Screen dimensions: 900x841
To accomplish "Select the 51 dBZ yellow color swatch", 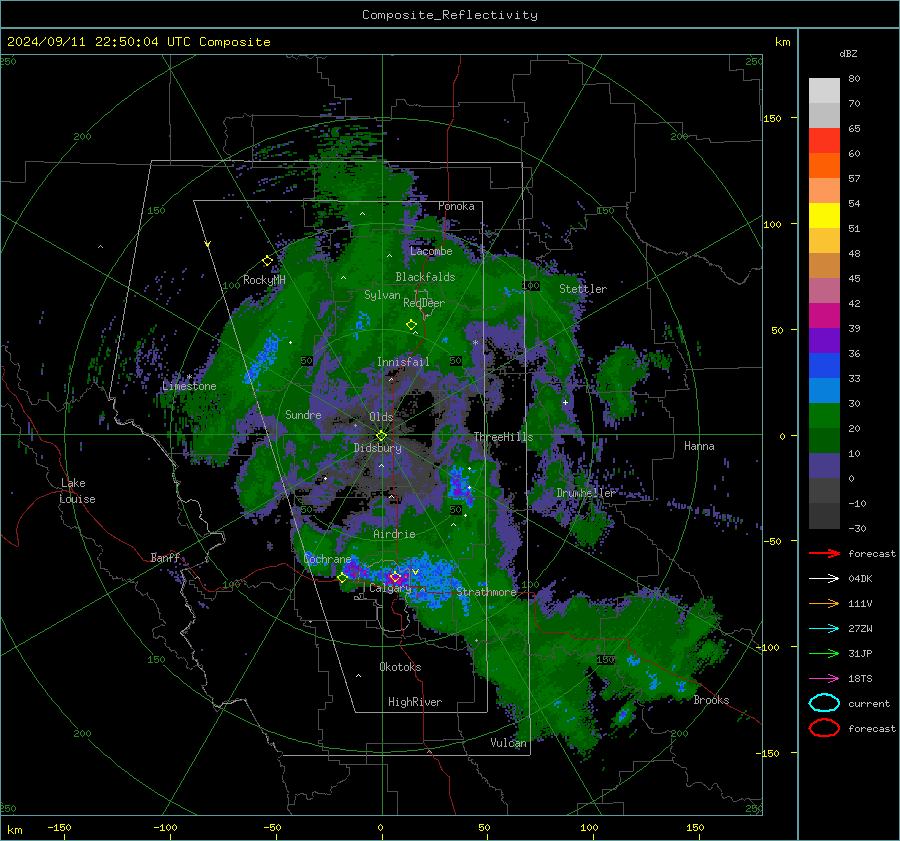I will 824,216.
